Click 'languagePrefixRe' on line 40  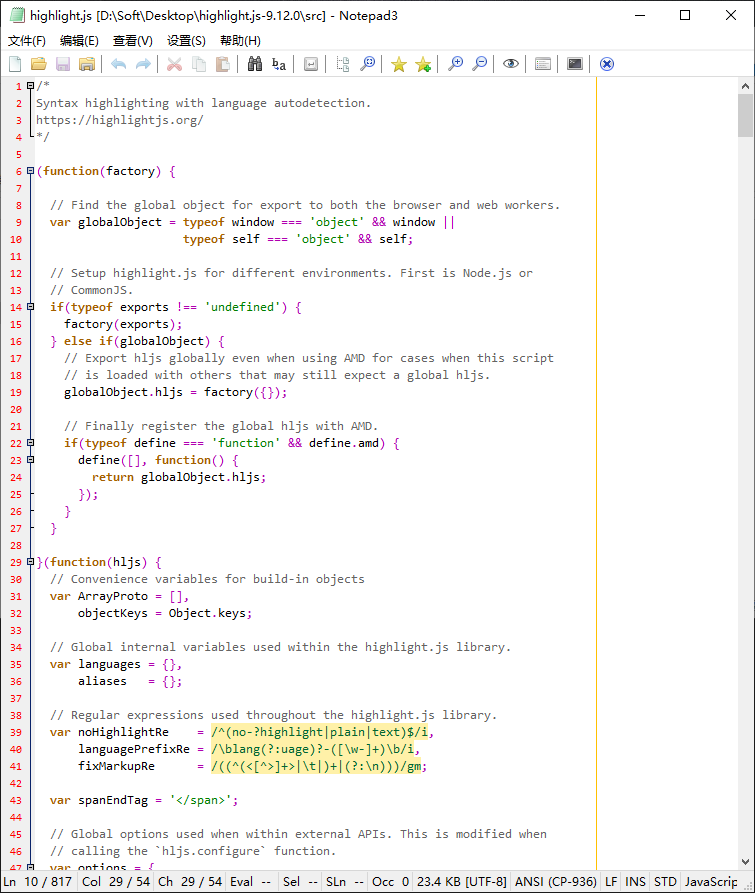pos(134,749)
